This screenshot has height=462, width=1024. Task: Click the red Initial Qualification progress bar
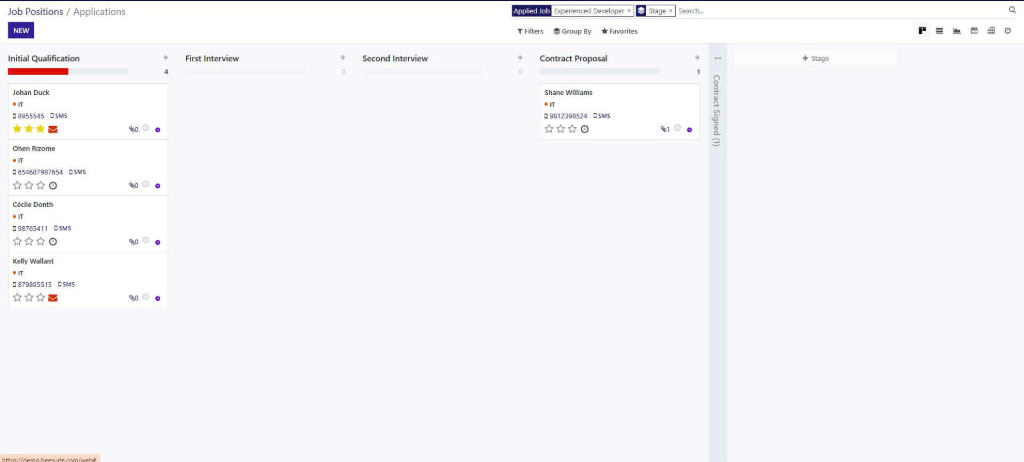coord(38,72)
